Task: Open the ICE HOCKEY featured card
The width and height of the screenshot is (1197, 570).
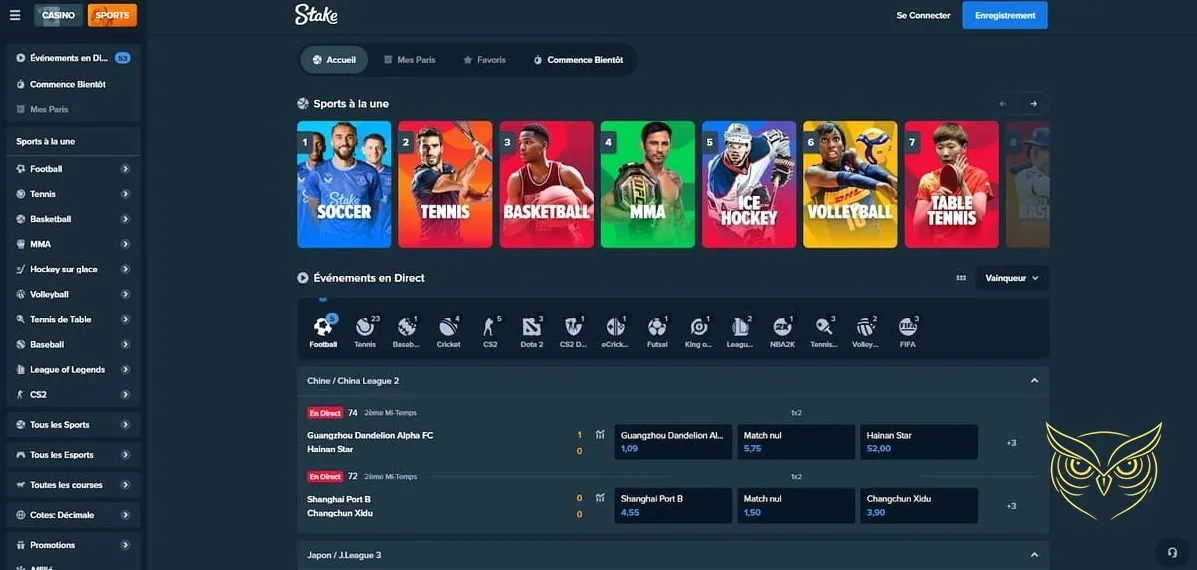Action: pyautogui.click(x=749, y=185)
